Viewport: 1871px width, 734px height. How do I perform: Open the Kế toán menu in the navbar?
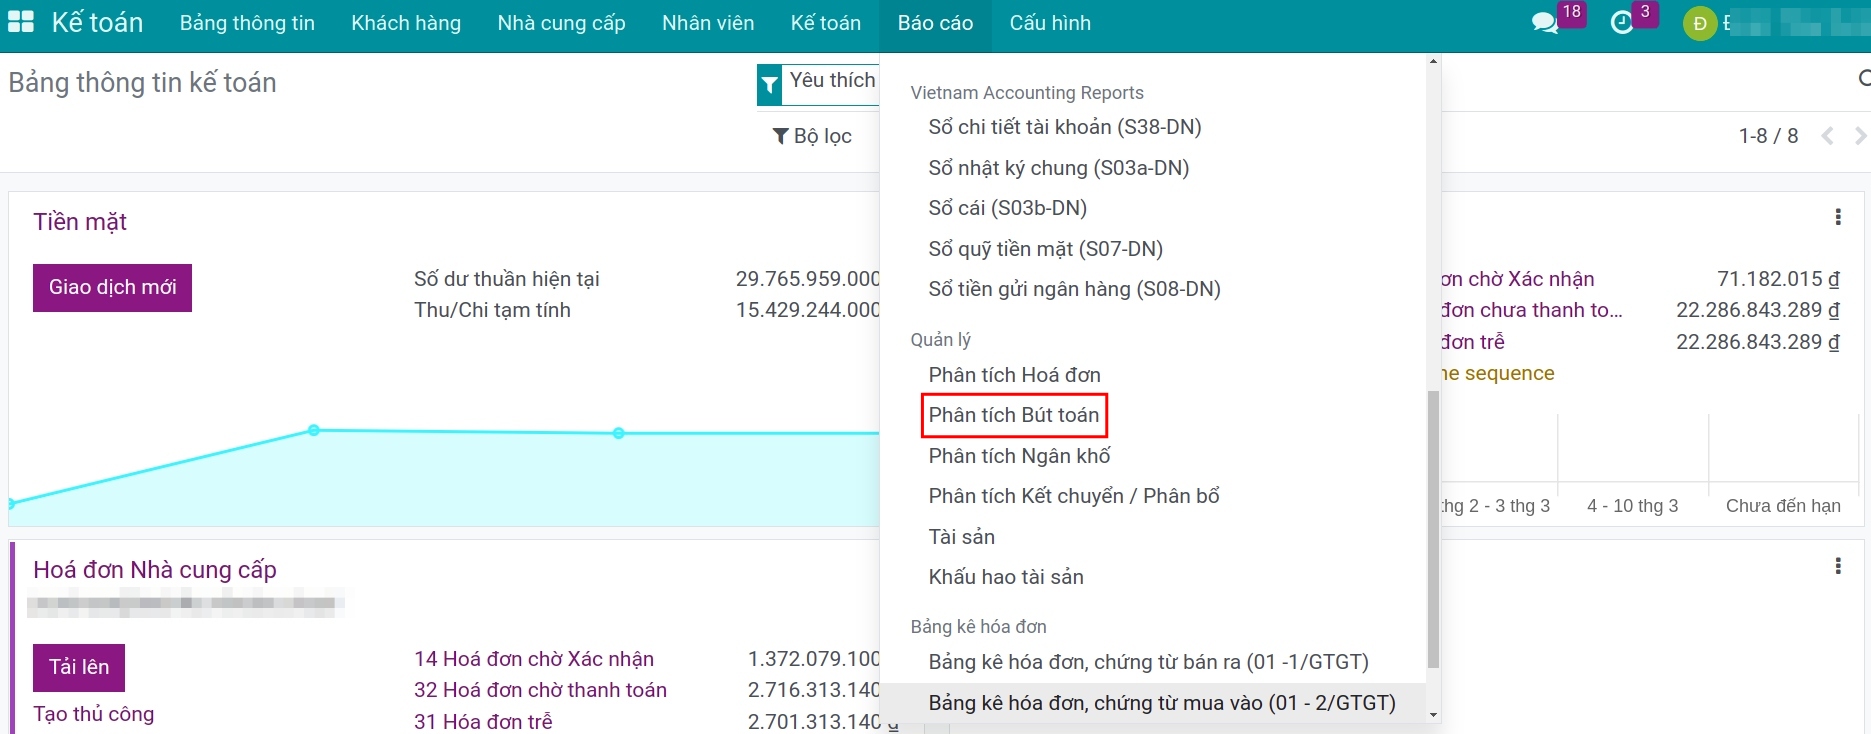pyautogui.click(x=826, y=23)
